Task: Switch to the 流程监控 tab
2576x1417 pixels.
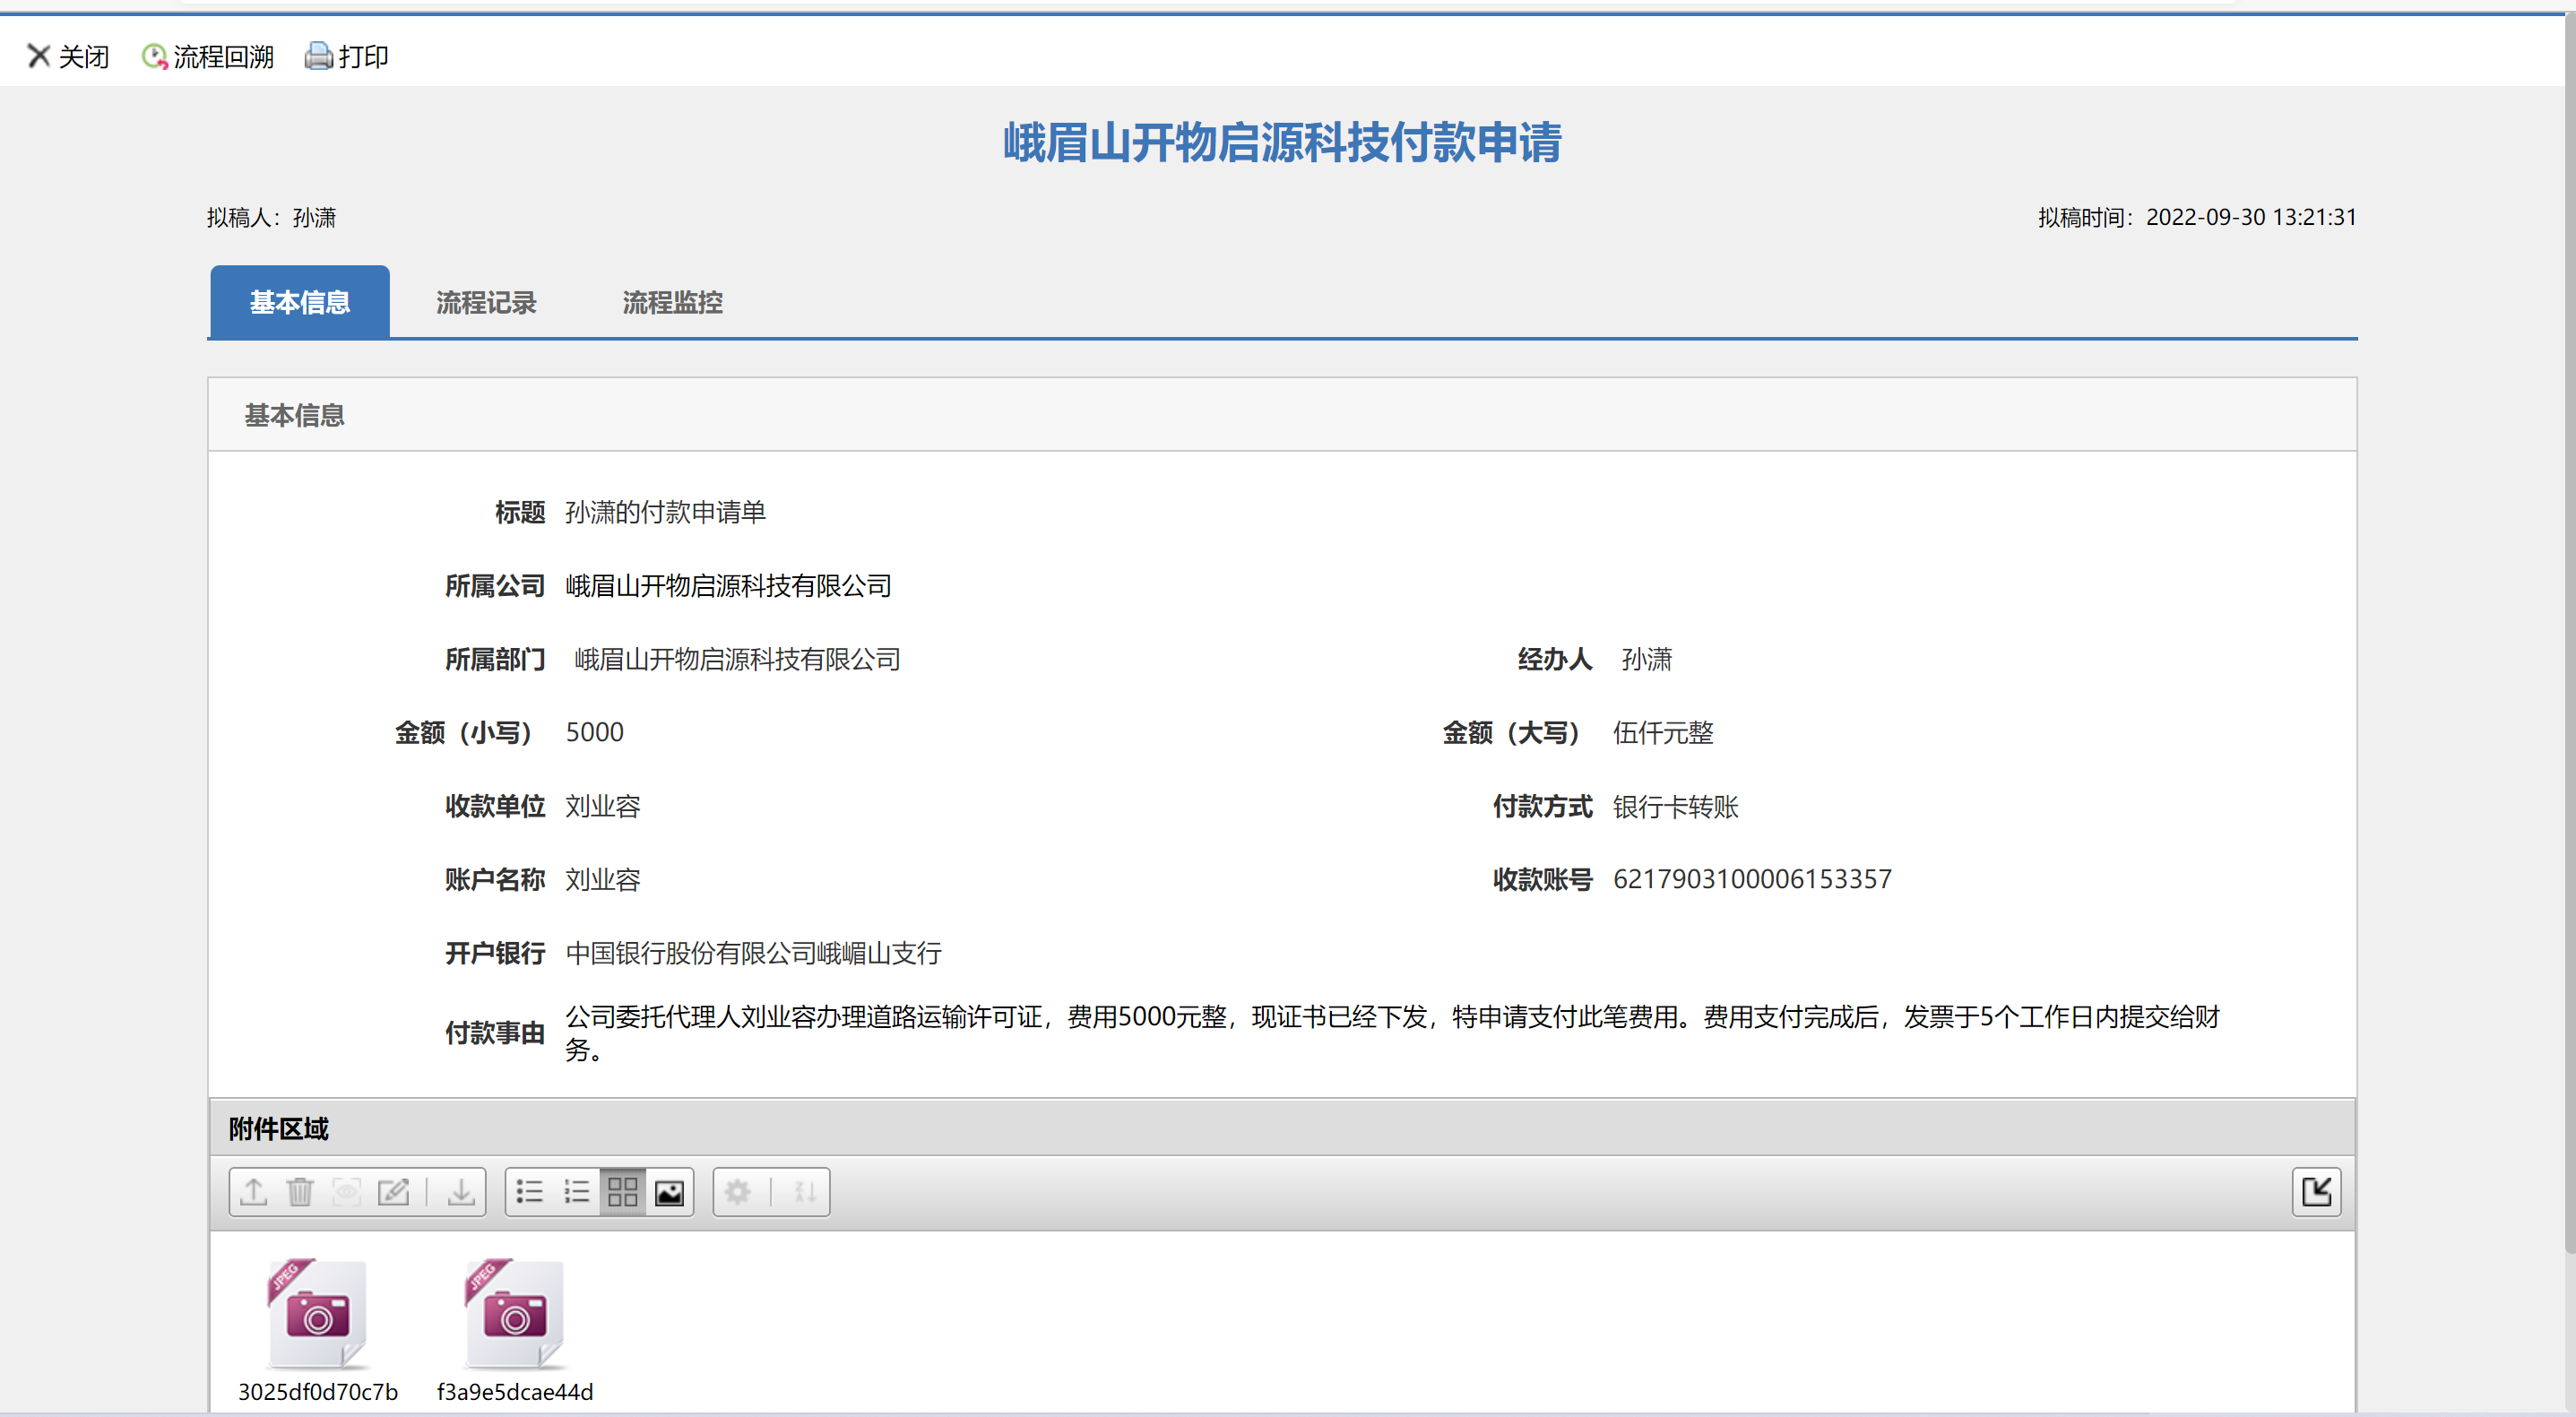Action: [672, 302]
